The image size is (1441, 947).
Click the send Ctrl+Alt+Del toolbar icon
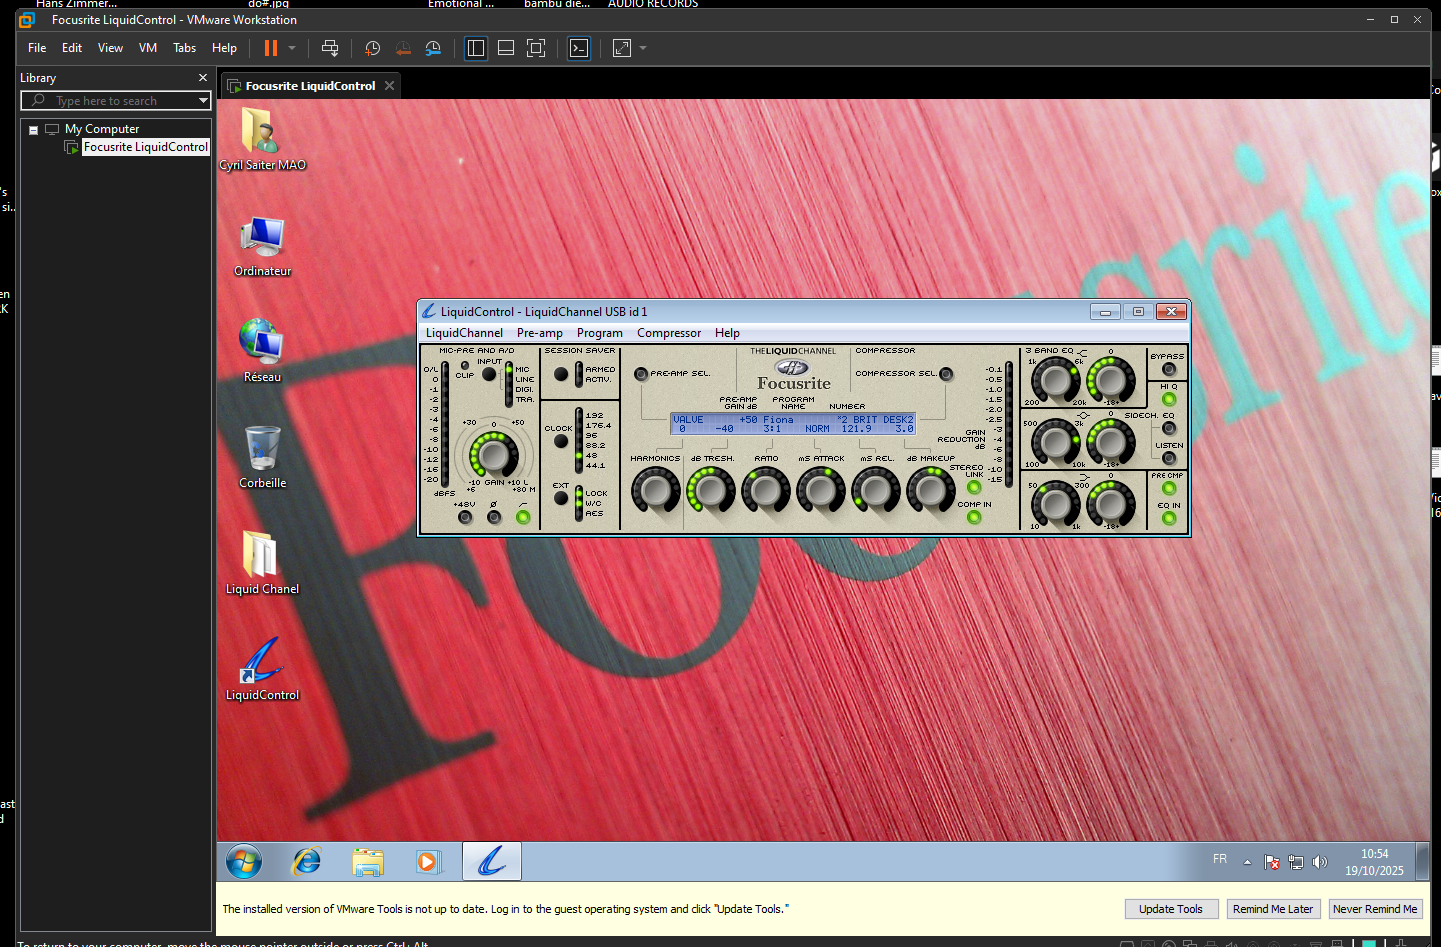pos(330,48)
